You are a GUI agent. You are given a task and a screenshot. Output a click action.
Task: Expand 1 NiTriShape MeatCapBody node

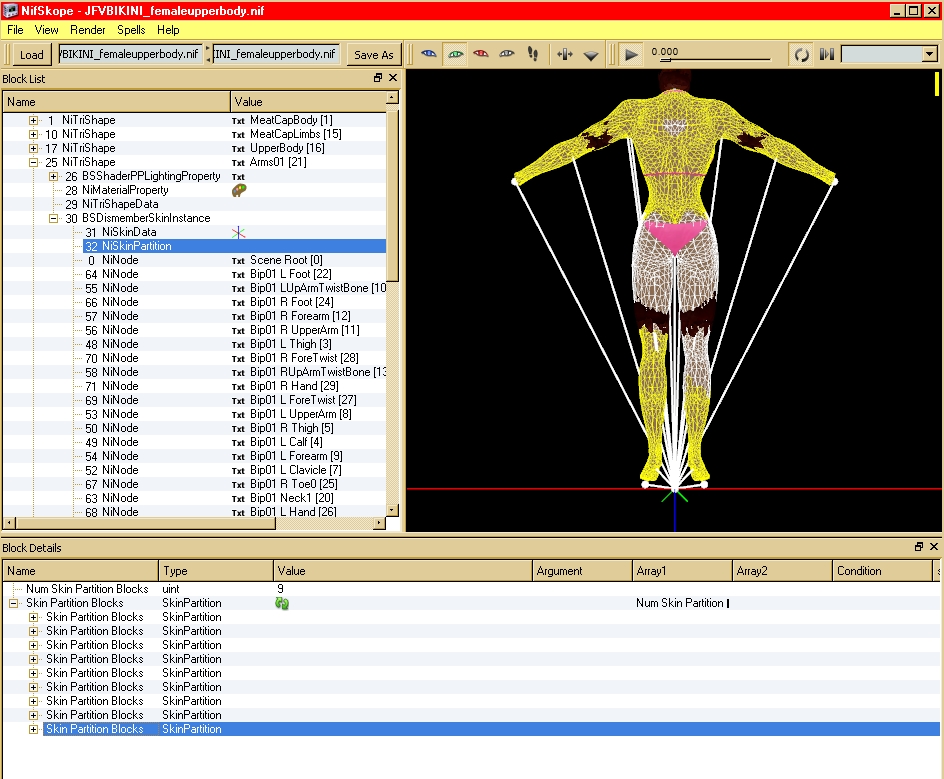tap(34, 120)
